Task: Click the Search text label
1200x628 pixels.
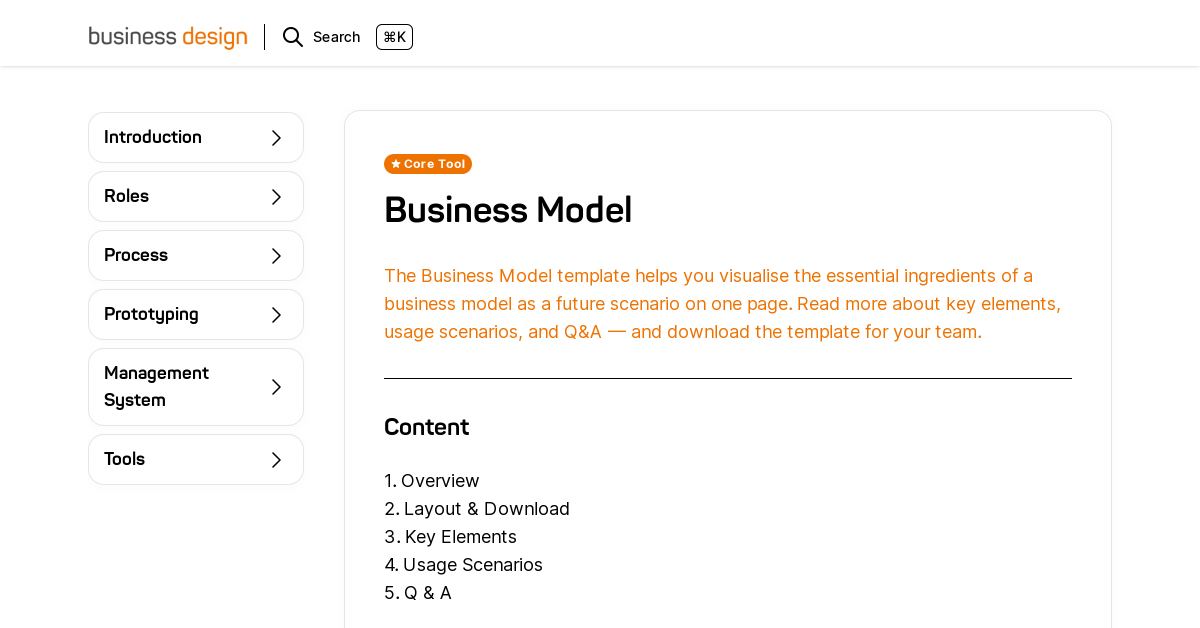Action: (336, 36)
